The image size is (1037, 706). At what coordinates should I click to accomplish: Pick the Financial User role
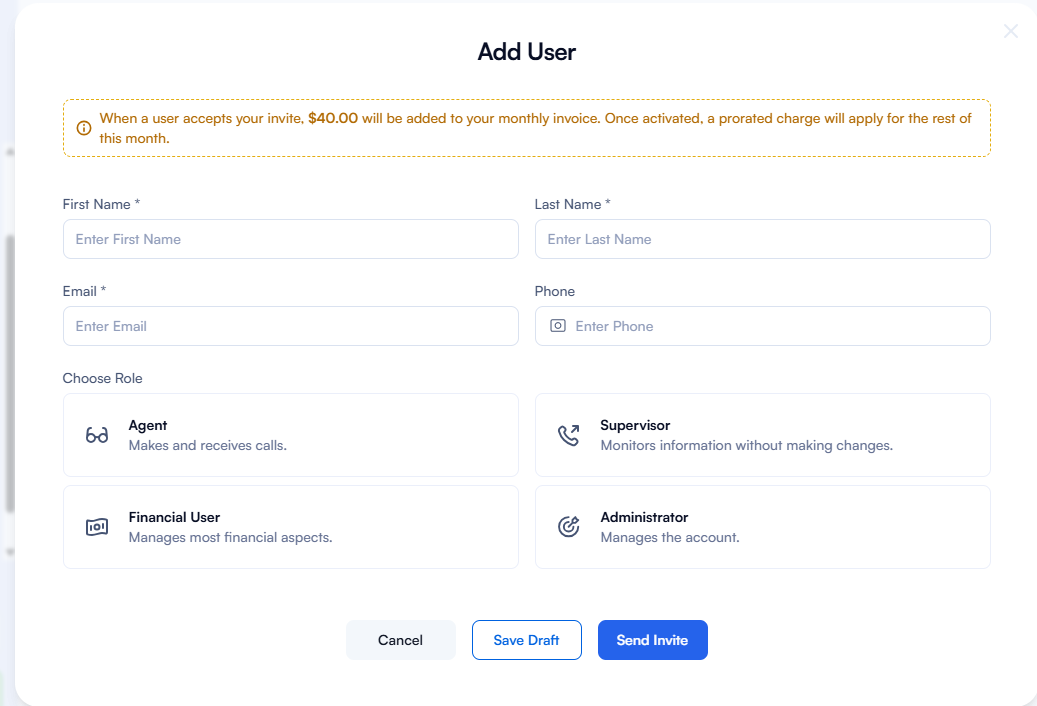click(290, 527)
